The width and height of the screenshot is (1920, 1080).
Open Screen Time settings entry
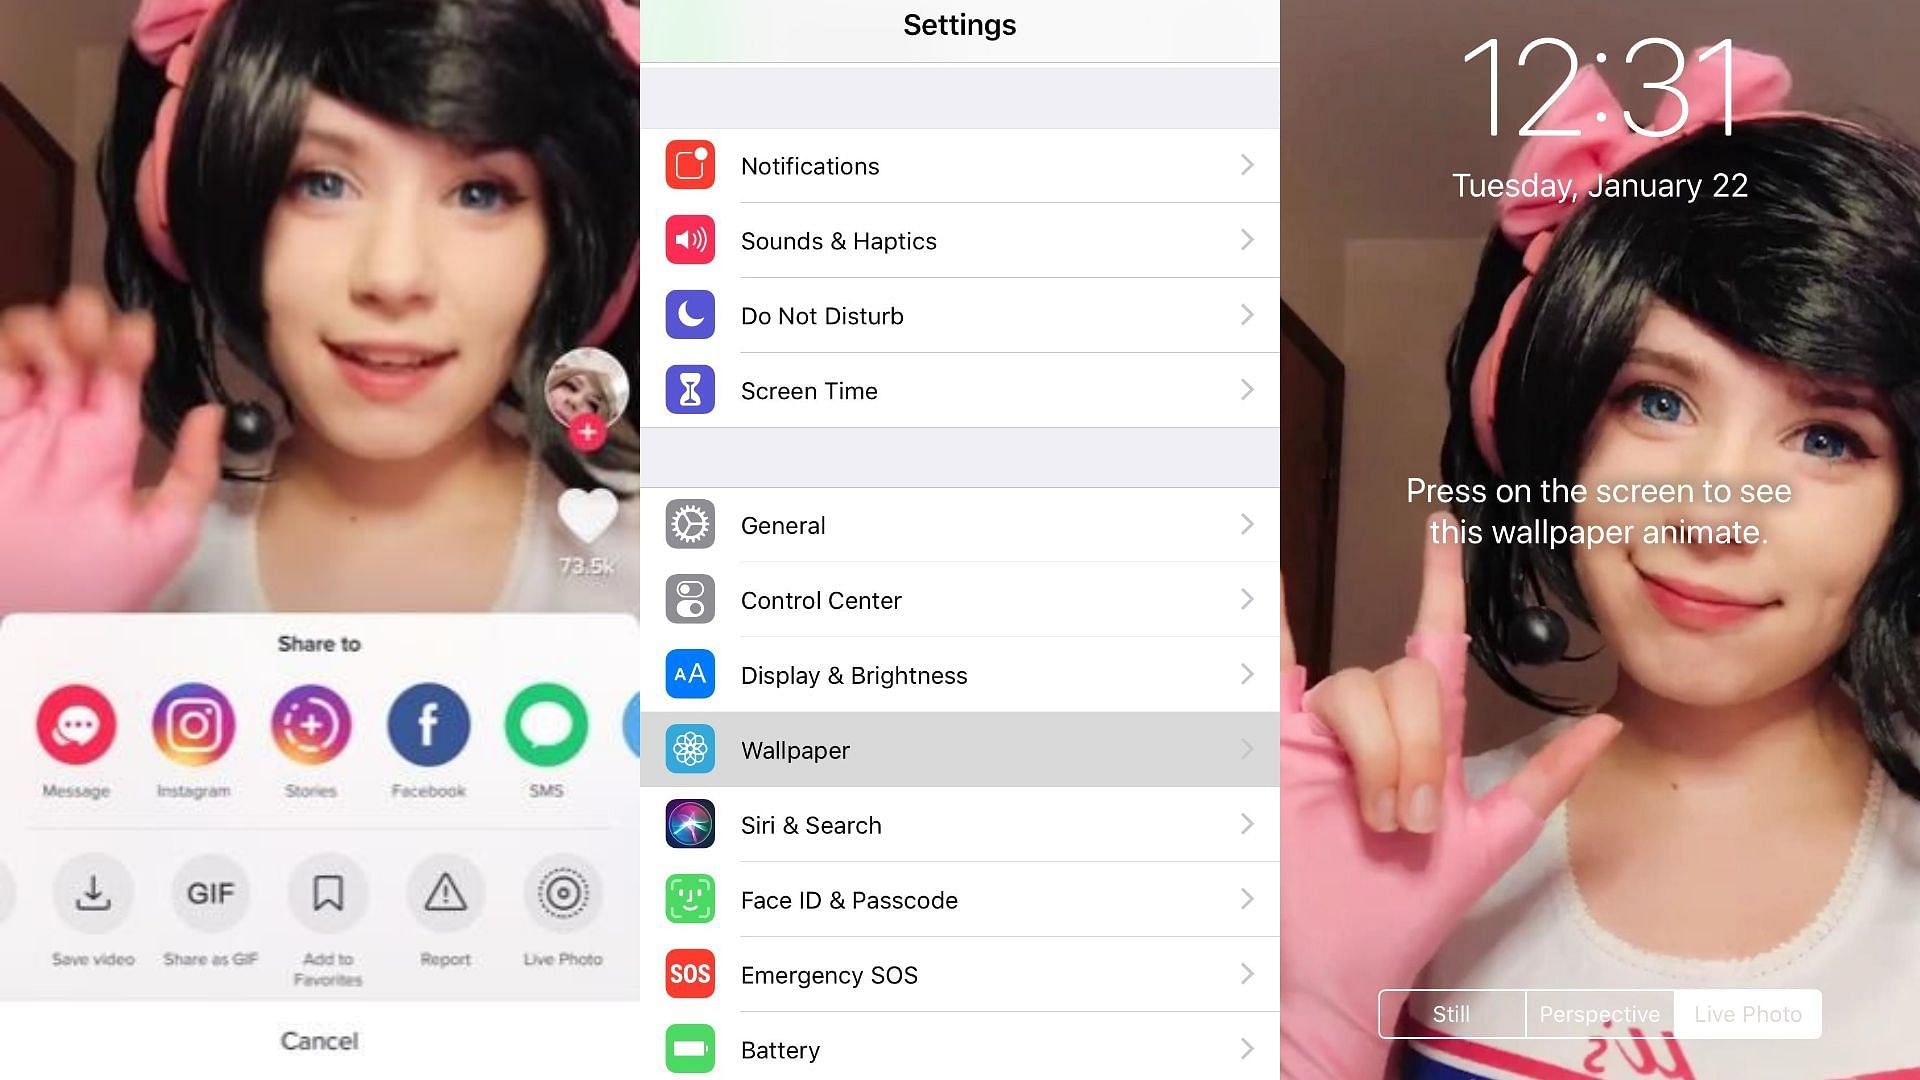pos(959,390)
